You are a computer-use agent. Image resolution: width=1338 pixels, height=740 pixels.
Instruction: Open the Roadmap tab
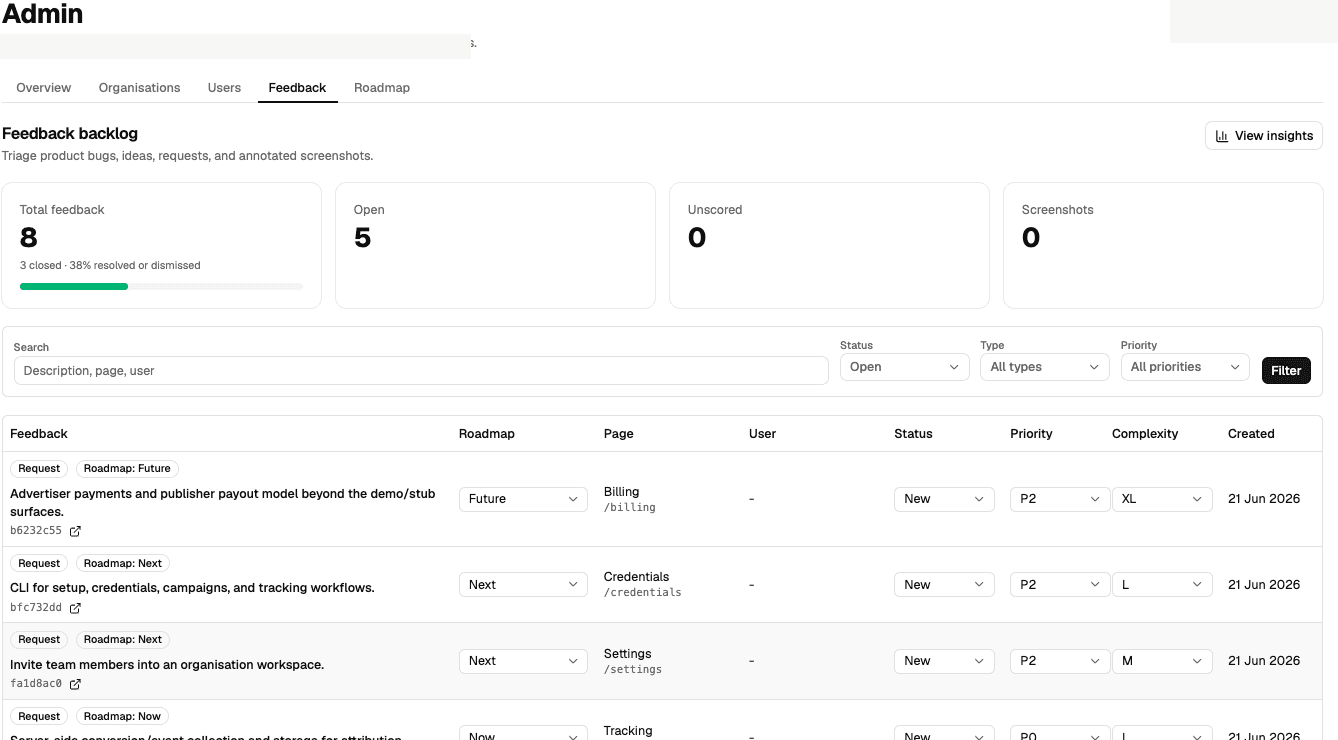coord(382,88)
